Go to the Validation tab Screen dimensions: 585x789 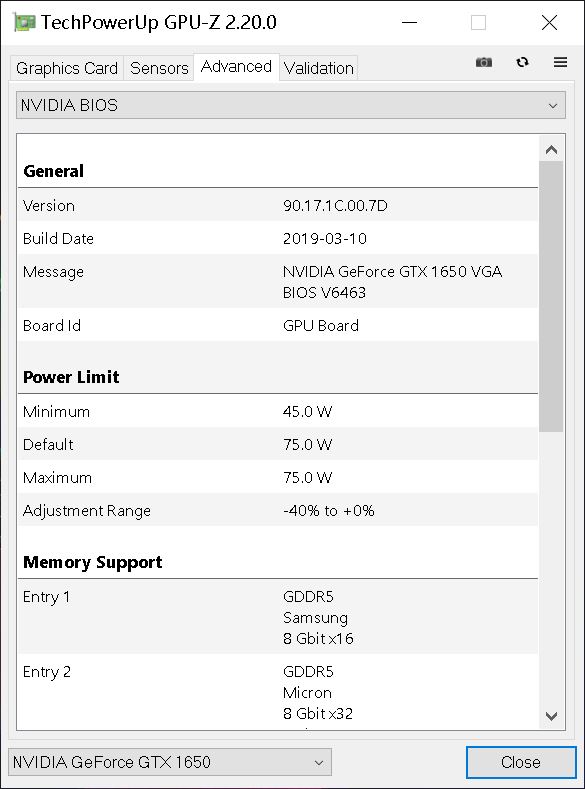click(x=318, y=68)
